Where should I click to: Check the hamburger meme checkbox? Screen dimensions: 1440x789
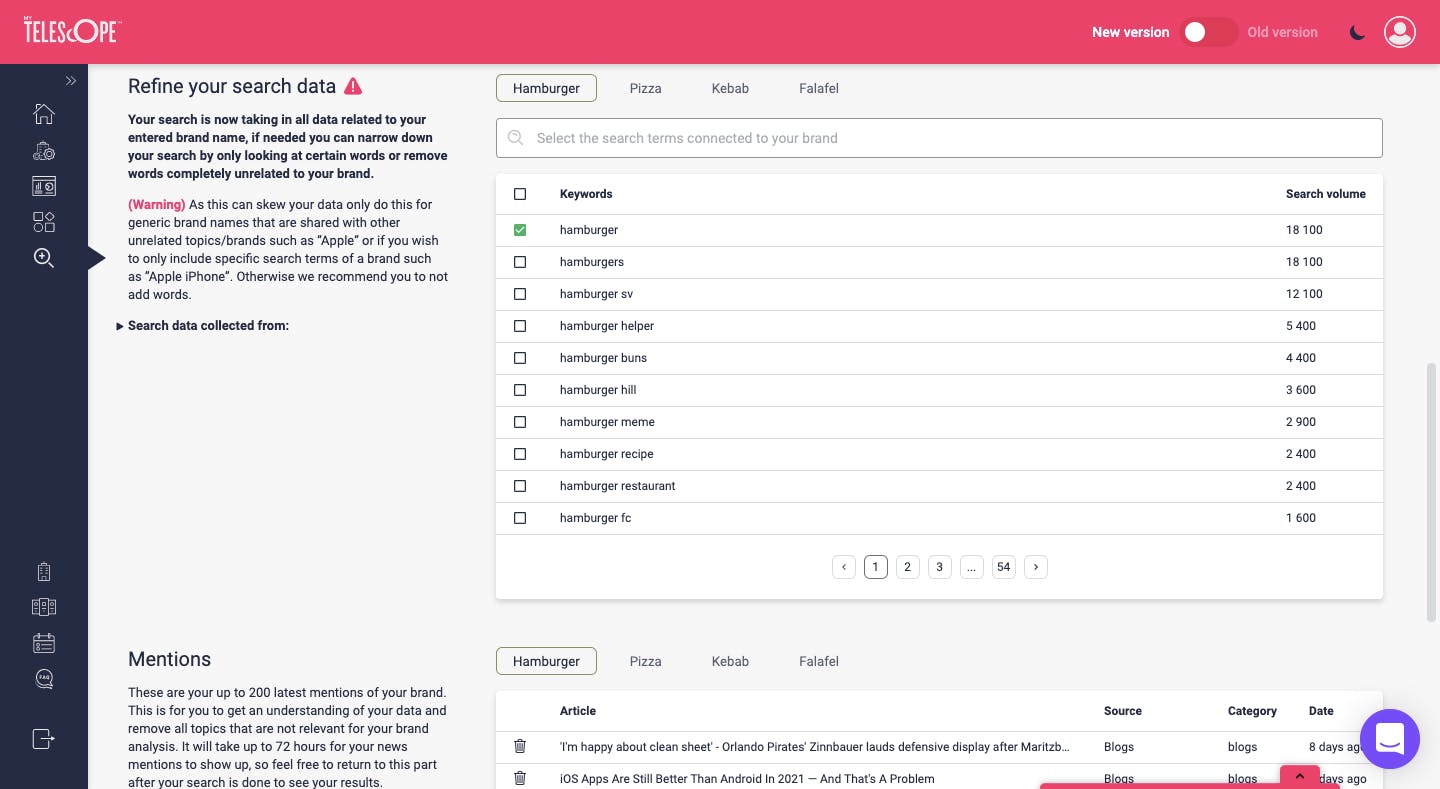click(520, 422)
